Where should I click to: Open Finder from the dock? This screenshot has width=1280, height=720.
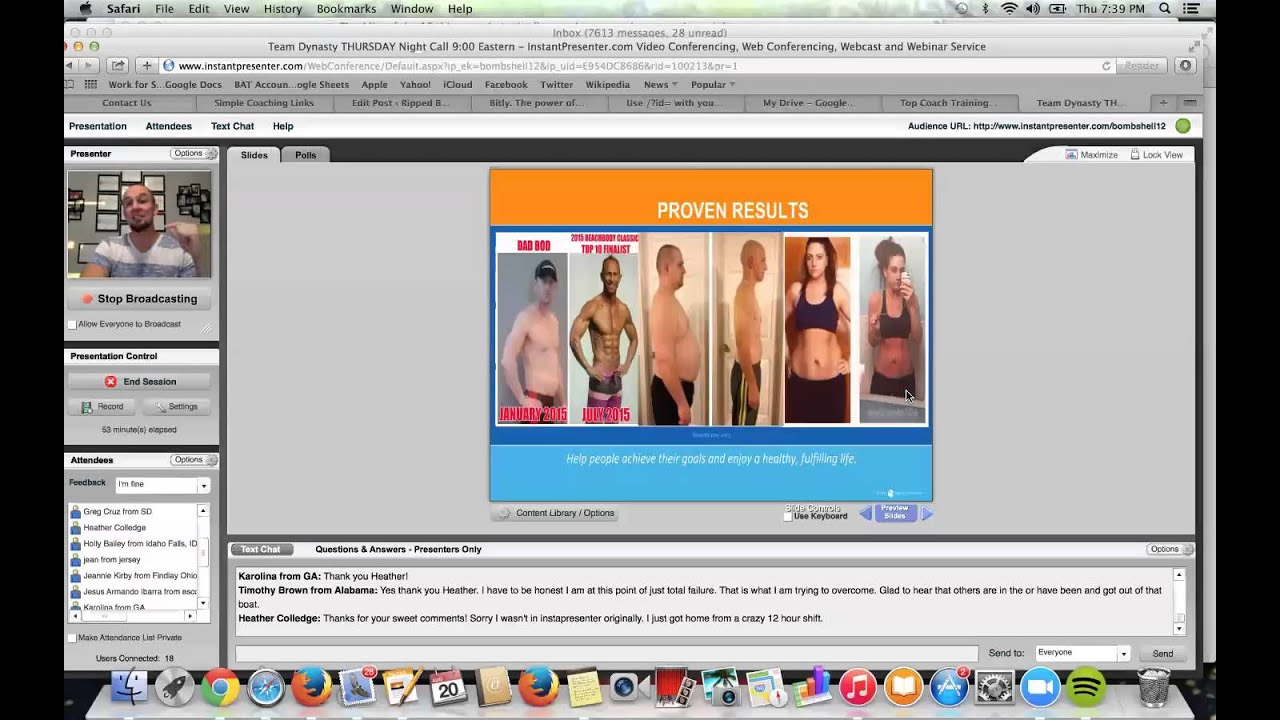pyautogui.click(x=130, y=688)
